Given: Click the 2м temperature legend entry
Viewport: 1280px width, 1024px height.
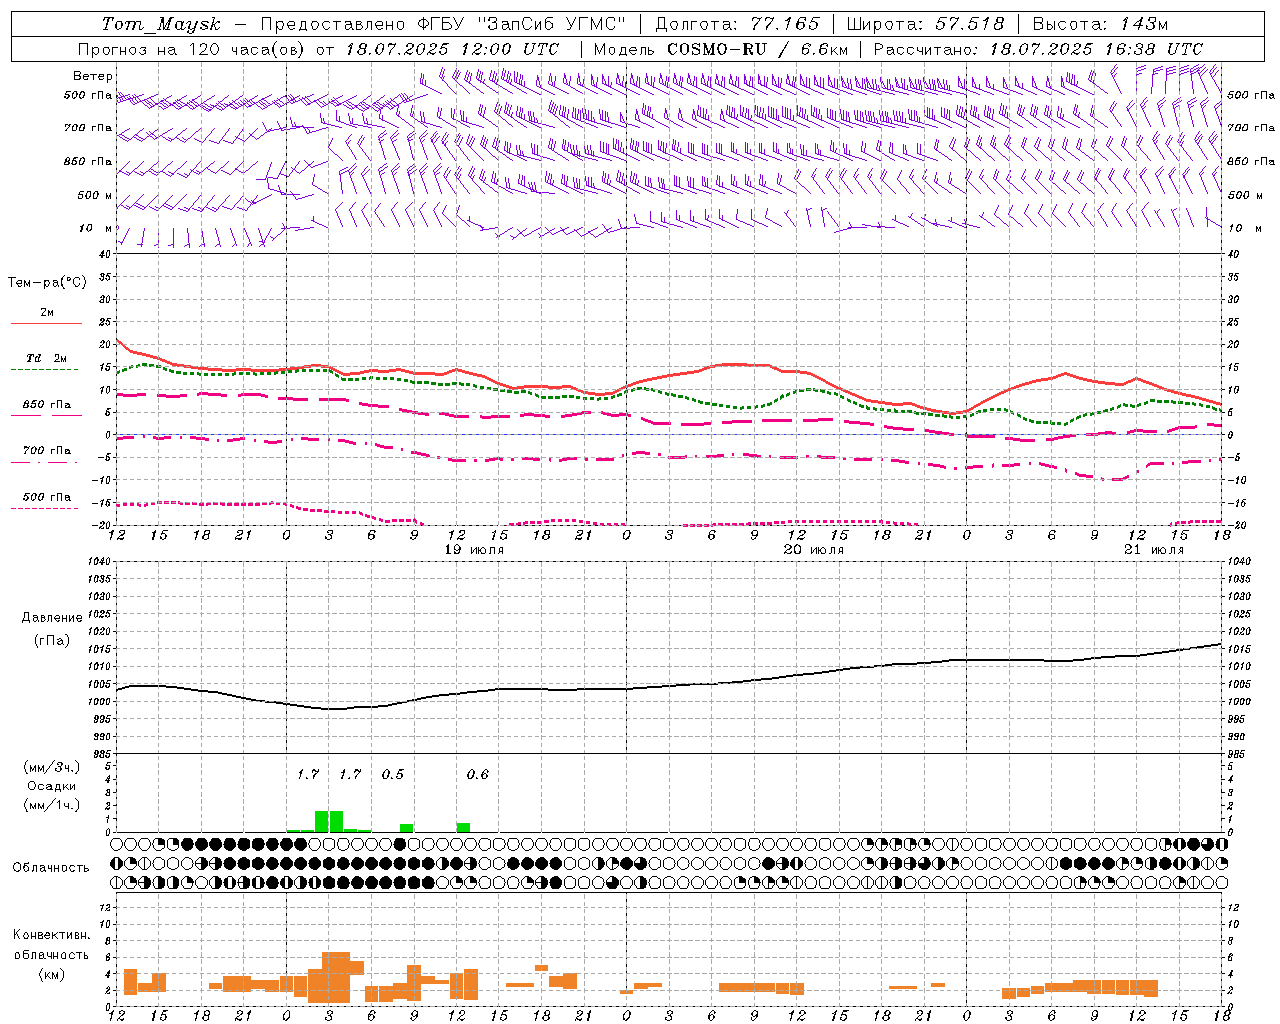Looking at the screenshot, I should [47, 313].
